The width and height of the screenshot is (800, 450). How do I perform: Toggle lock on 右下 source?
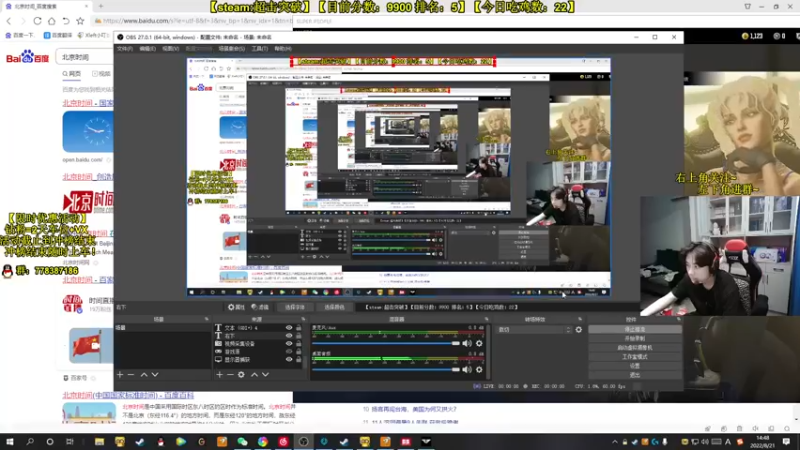click(298, 336)
